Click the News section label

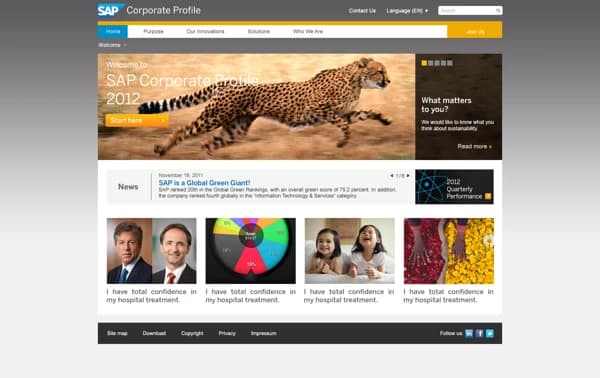pos(128,187)
